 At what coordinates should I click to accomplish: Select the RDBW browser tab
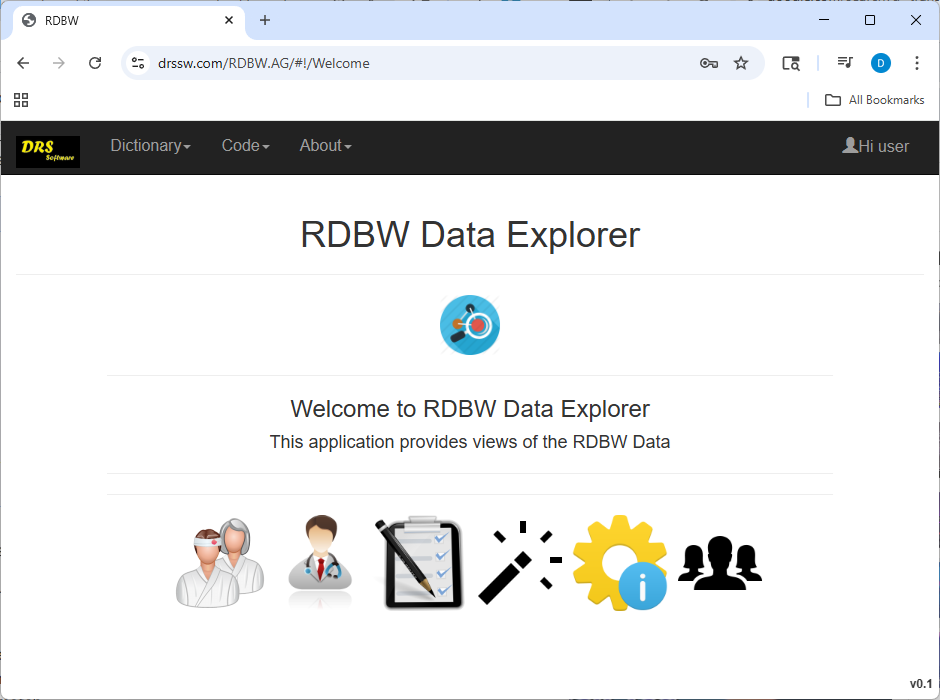tap(120, 20)
